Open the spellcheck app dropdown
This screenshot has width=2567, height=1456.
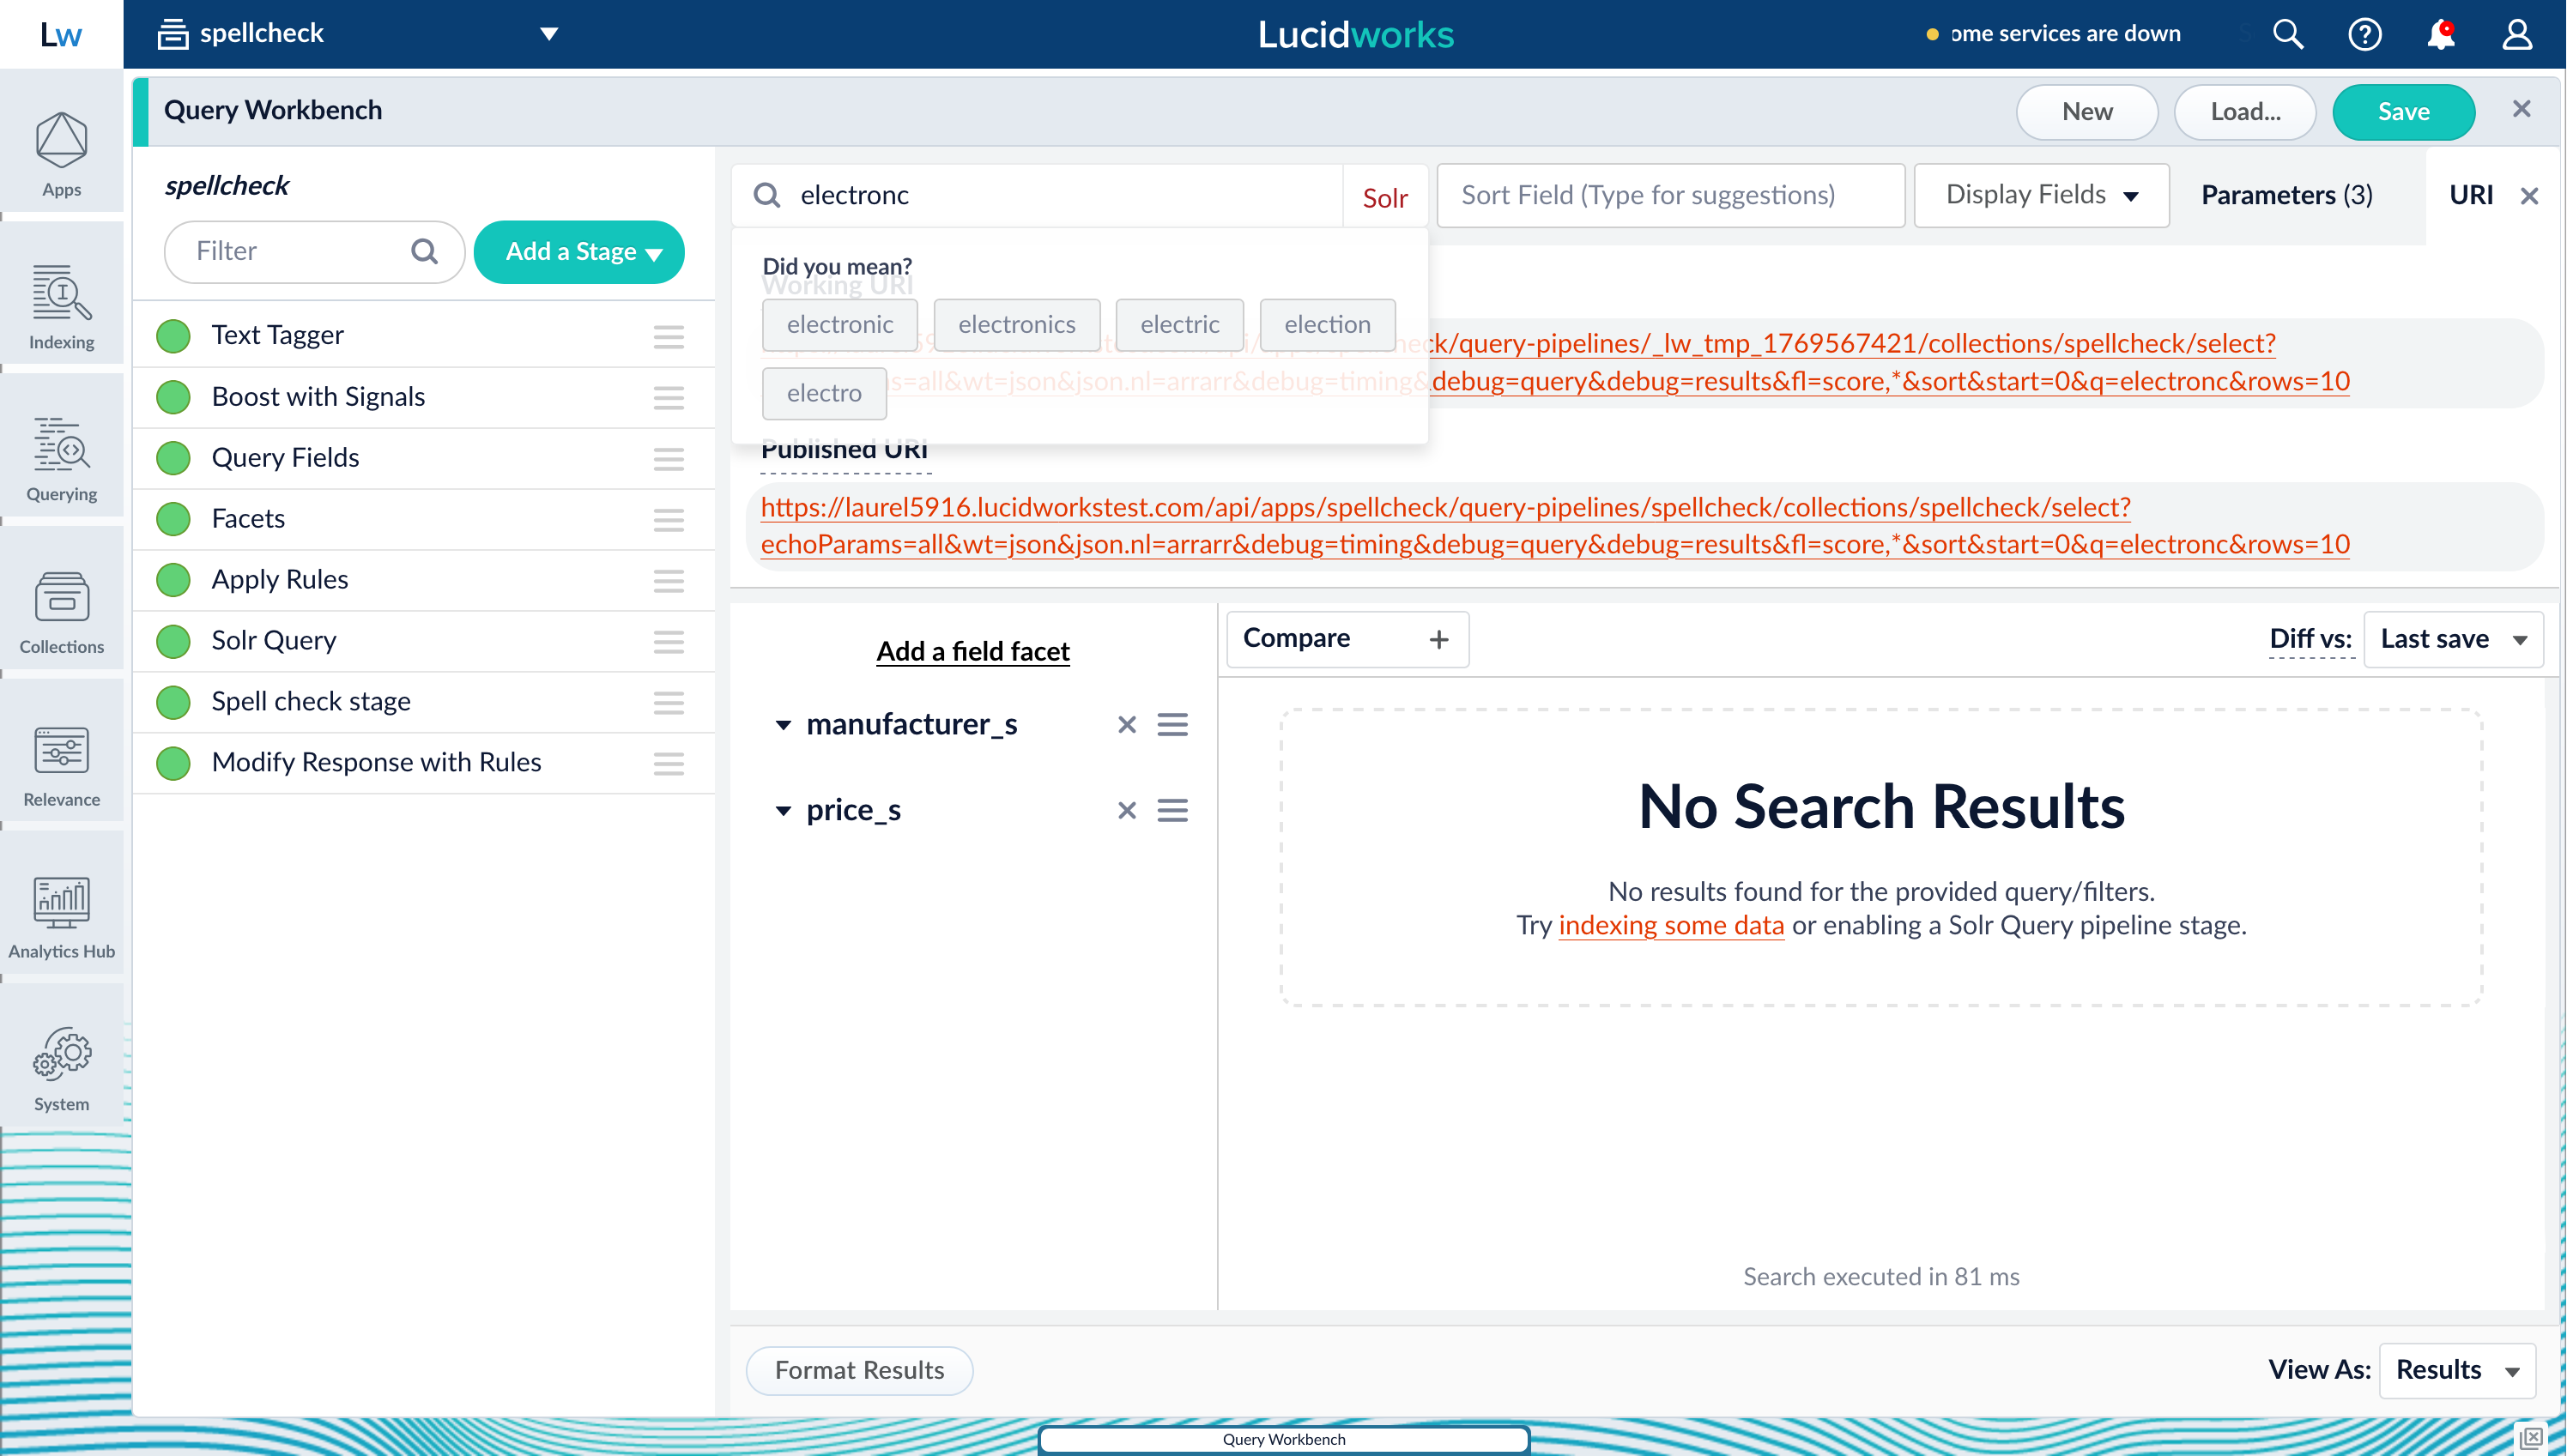point(548,33)
